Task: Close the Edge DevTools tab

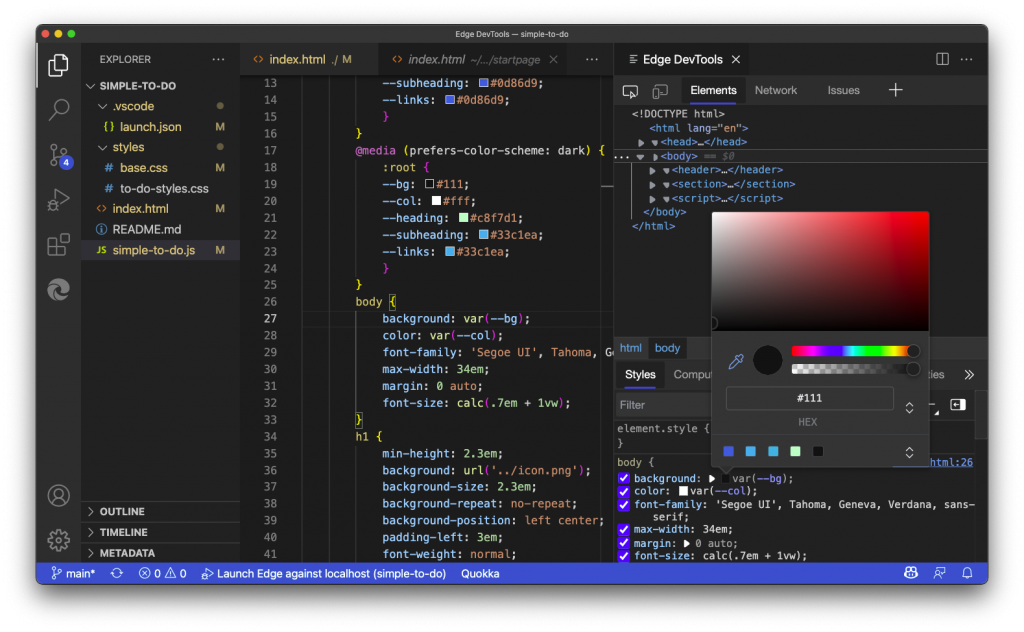Action: (736, 59)
